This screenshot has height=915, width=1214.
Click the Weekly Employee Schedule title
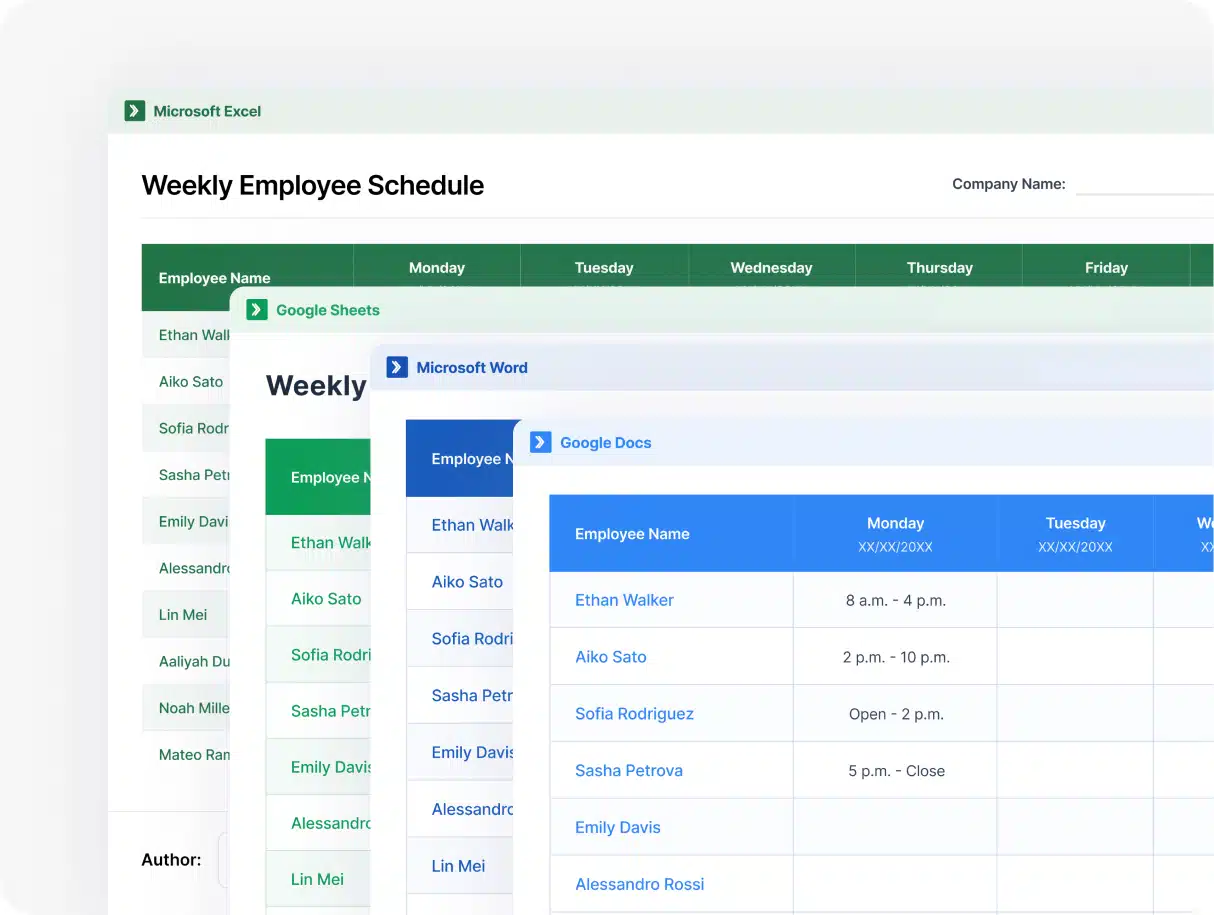click(313, 185)
